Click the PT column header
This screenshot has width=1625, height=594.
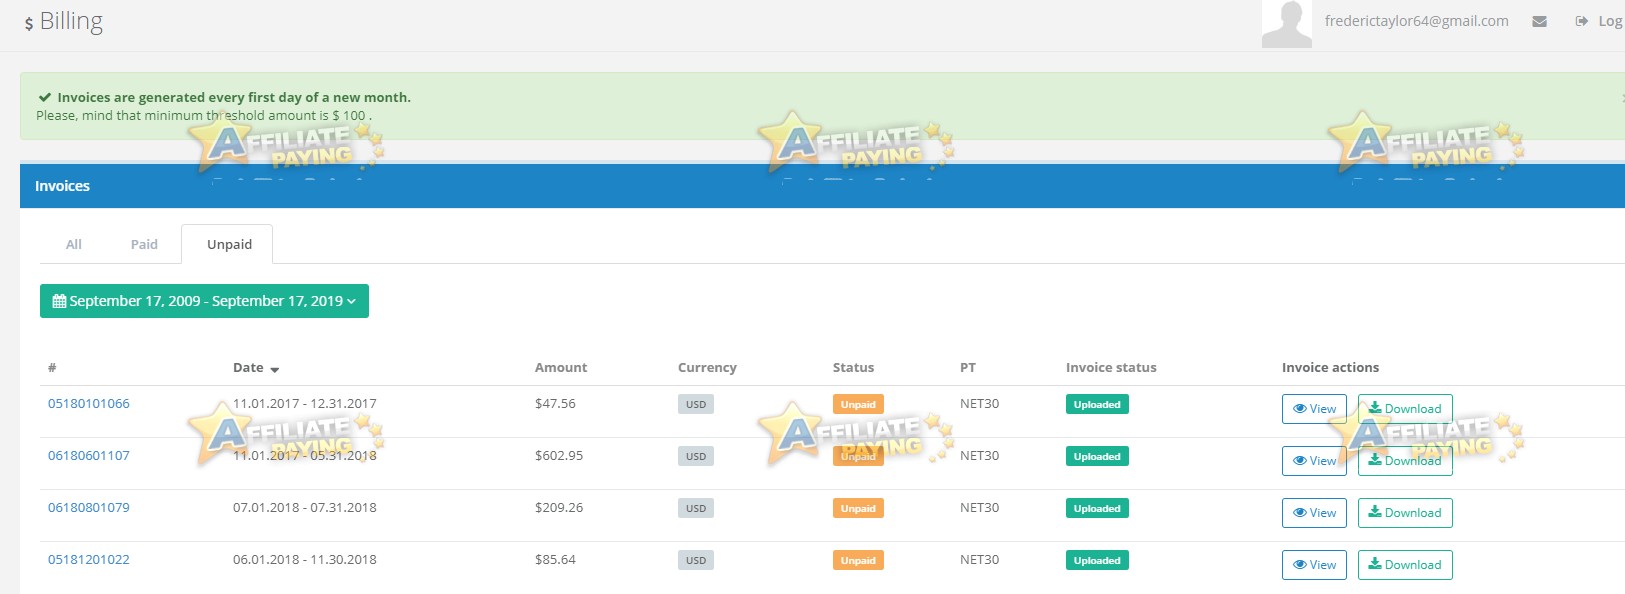[x=968, y=368]
